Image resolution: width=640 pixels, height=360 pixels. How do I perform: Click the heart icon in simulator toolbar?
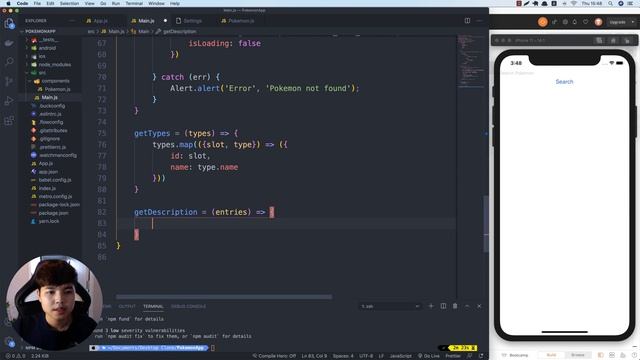[586, 22]
